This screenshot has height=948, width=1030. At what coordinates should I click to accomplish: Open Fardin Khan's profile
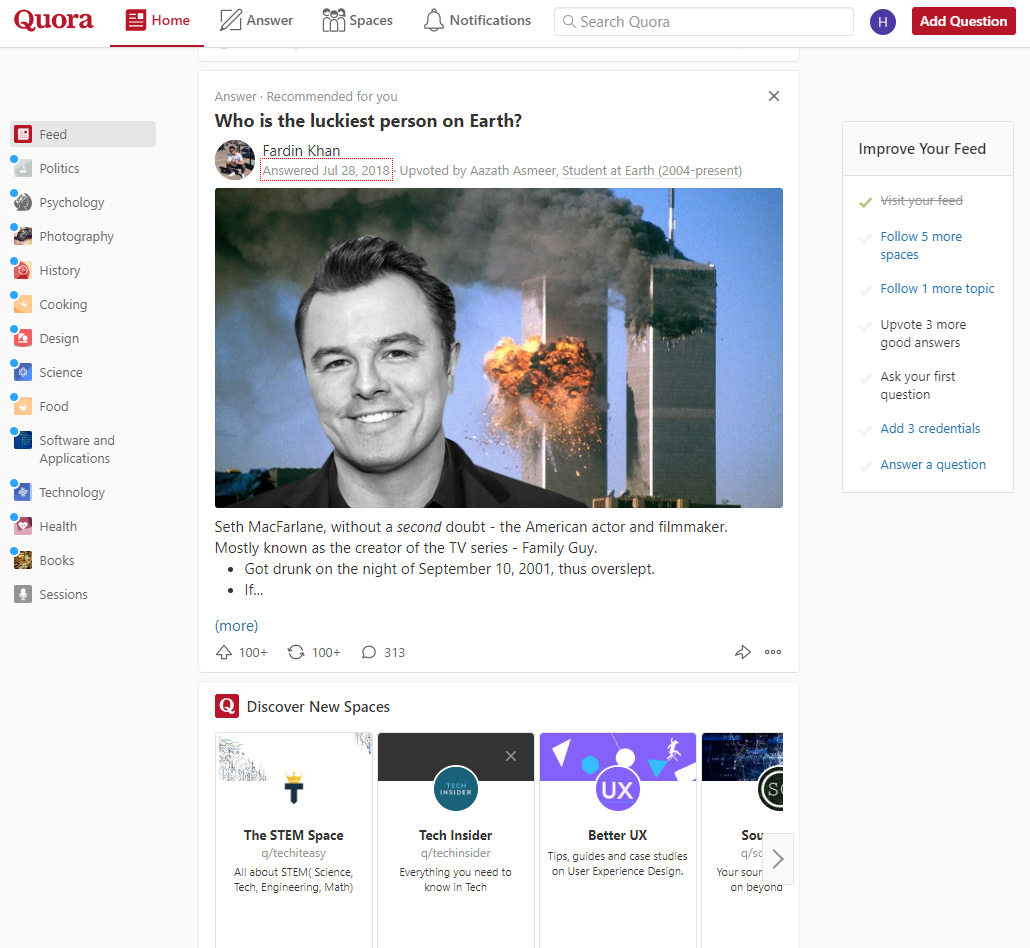(301, 151)
